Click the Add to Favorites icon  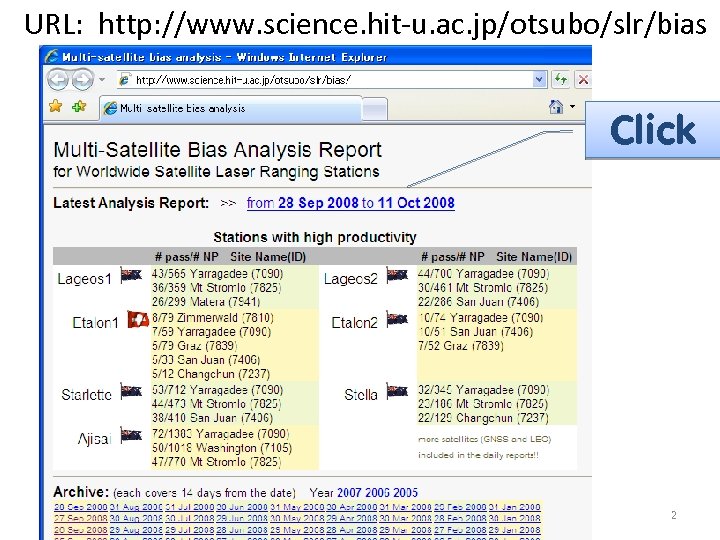point(79,107)
